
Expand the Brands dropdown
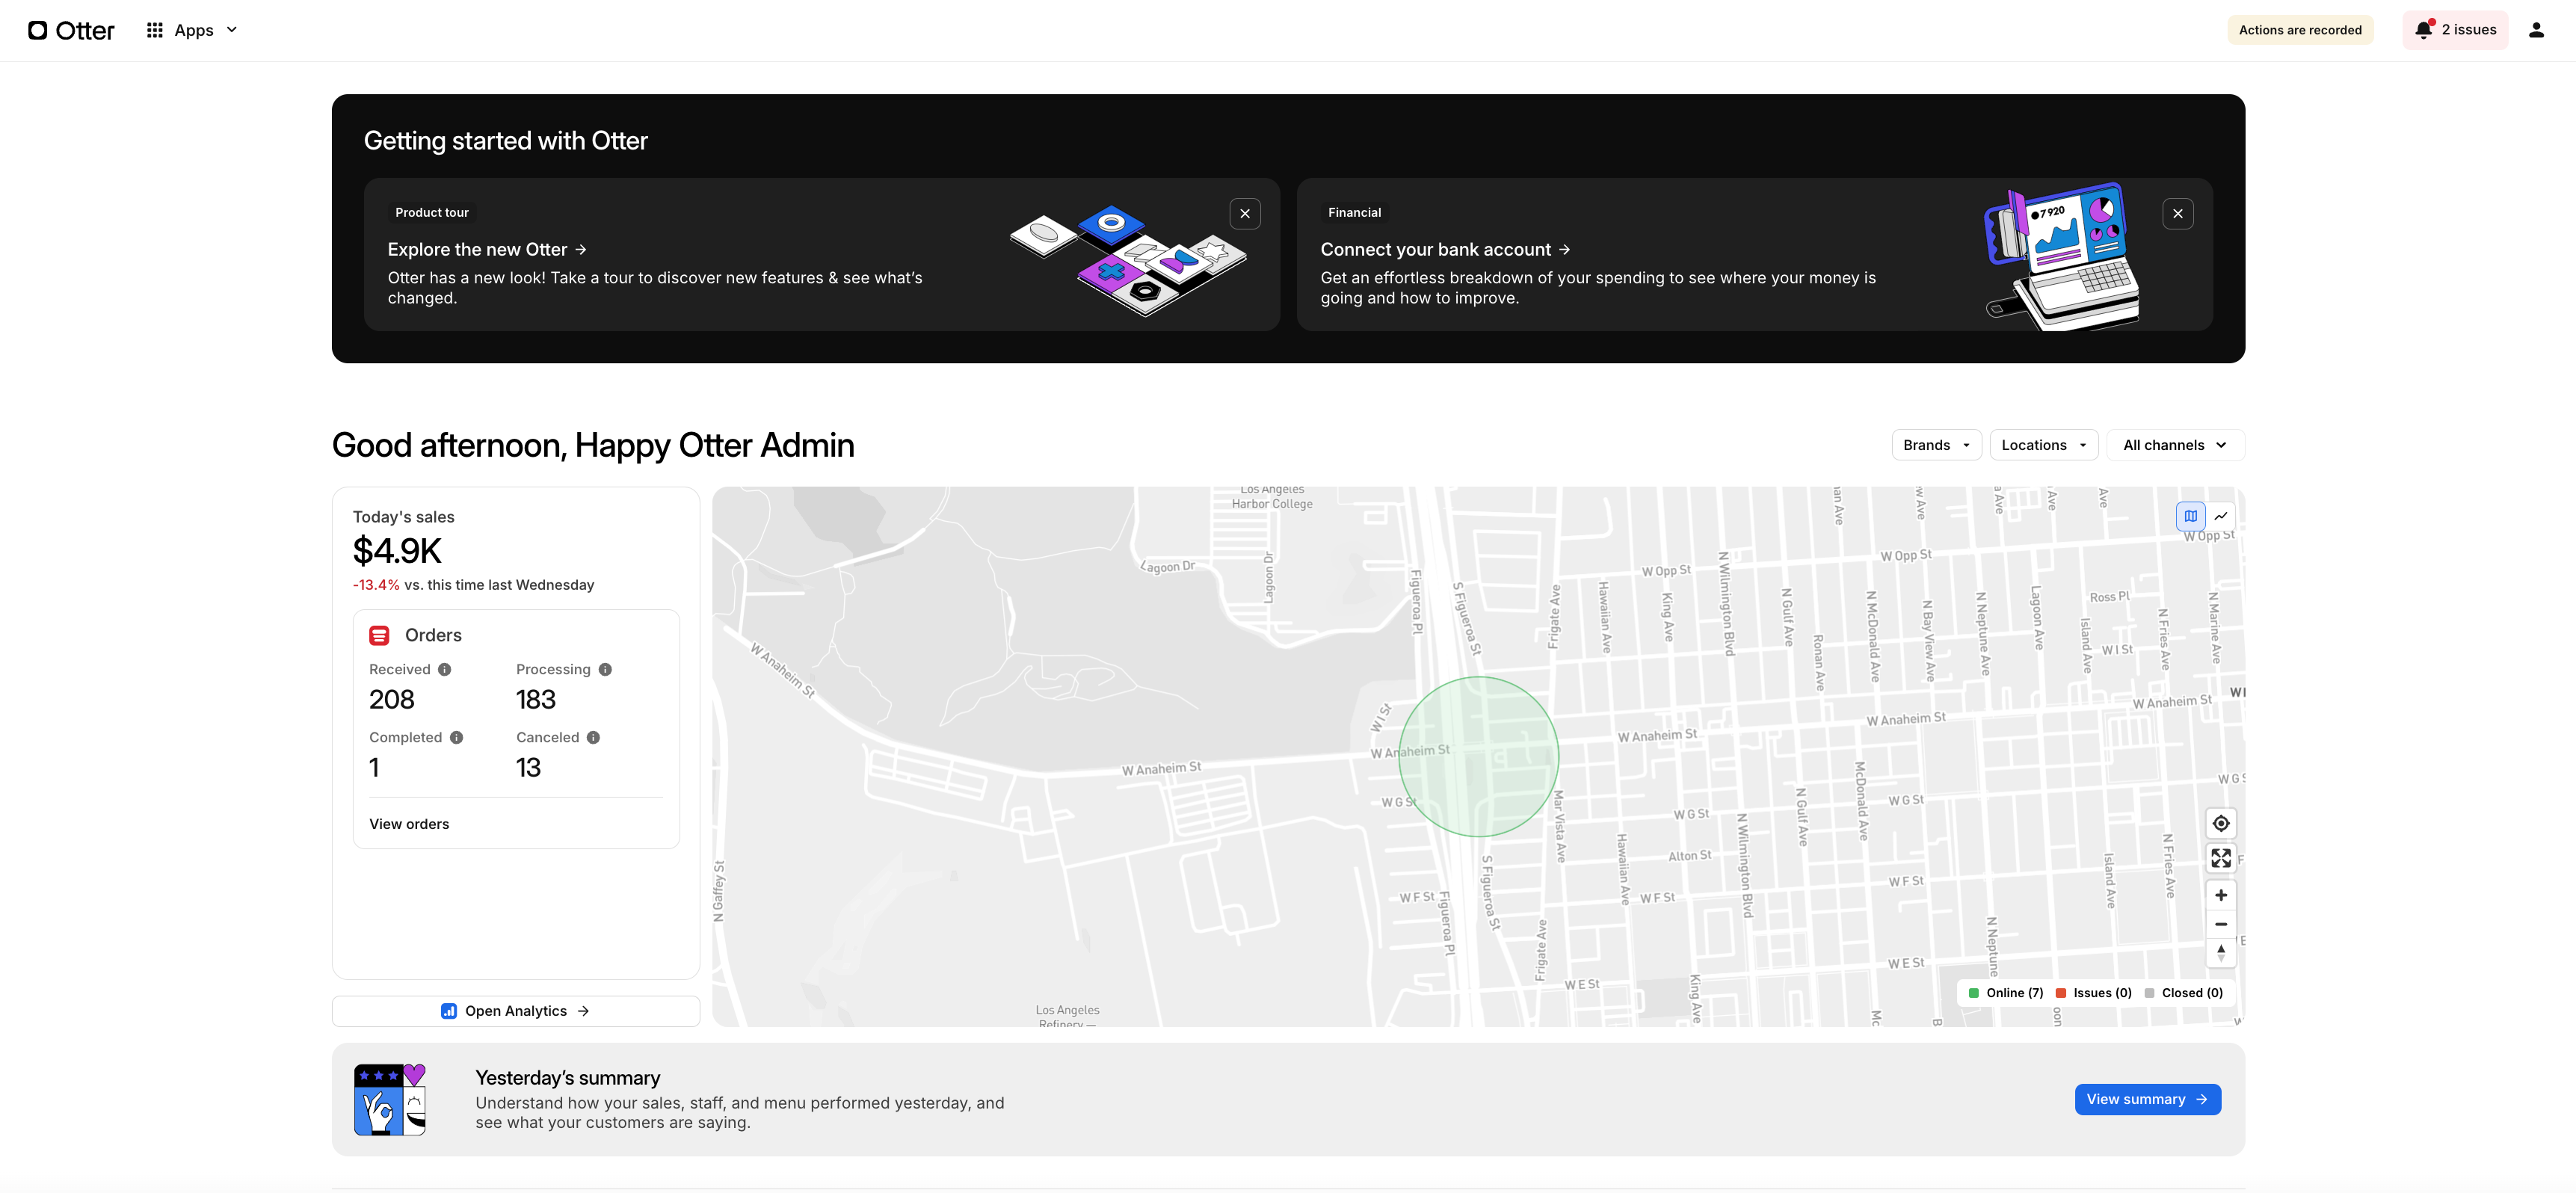click(1936, 445)
